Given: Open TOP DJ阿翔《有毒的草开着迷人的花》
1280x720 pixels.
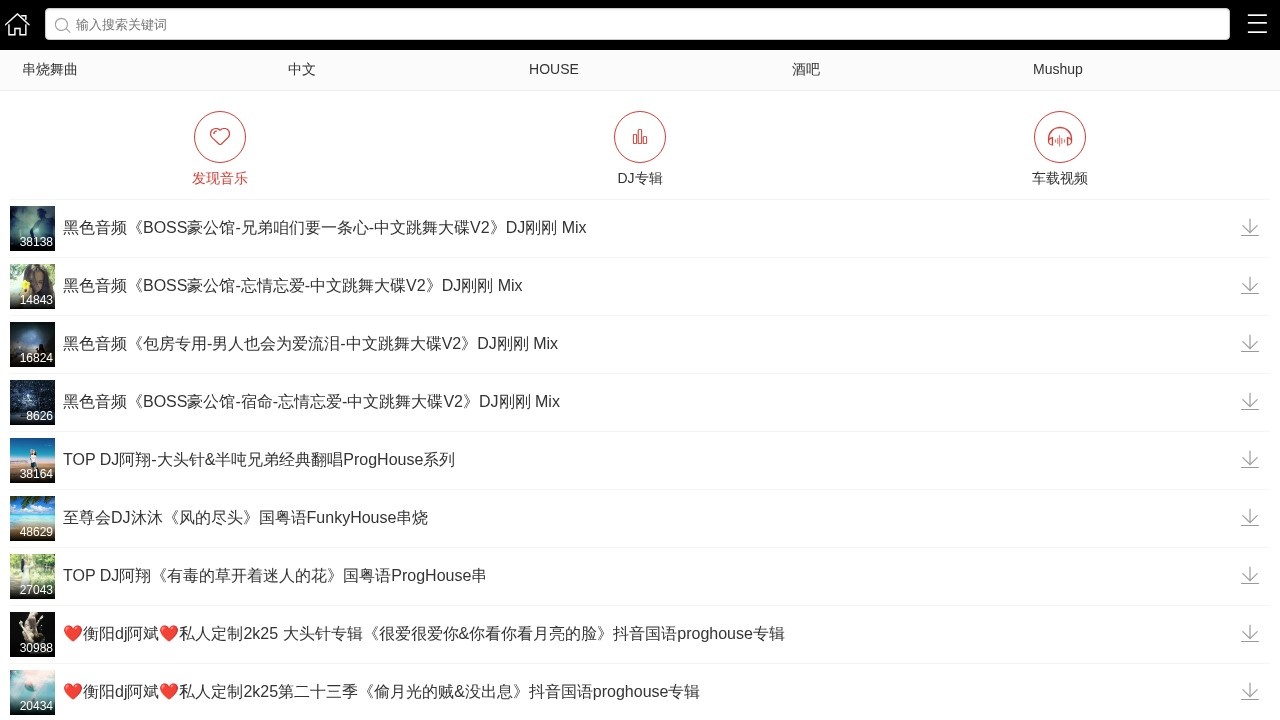Looking at the screenshot, I should point(274,576).
